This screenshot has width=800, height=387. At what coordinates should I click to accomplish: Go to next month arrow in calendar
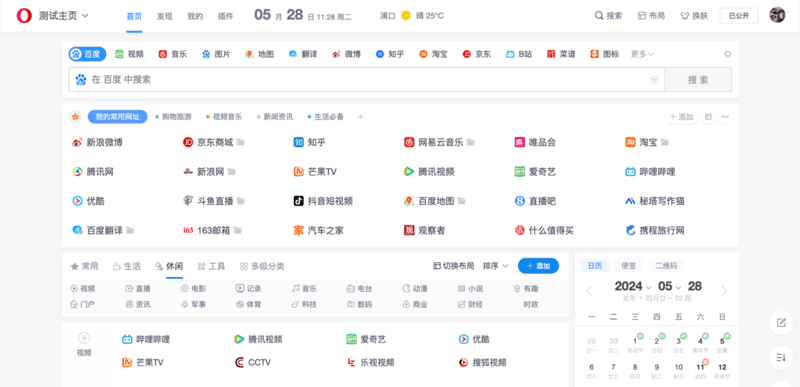coord(723,291)
